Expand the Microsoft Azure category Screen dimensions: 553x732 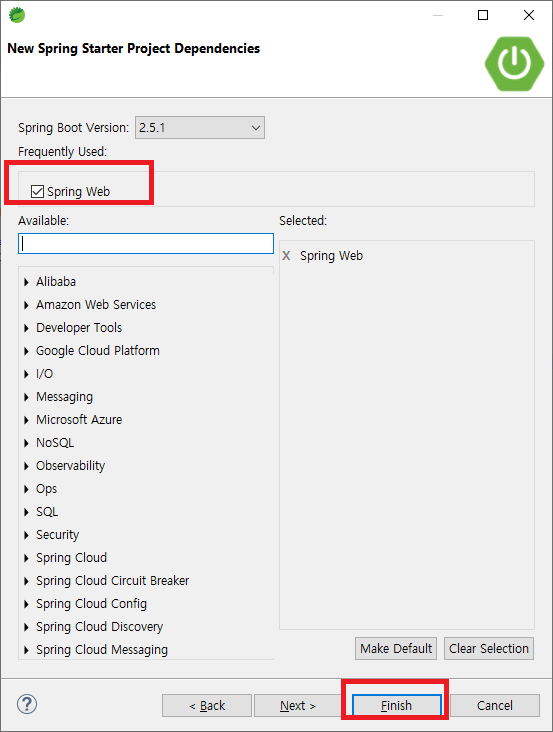(x=27, y=420)
